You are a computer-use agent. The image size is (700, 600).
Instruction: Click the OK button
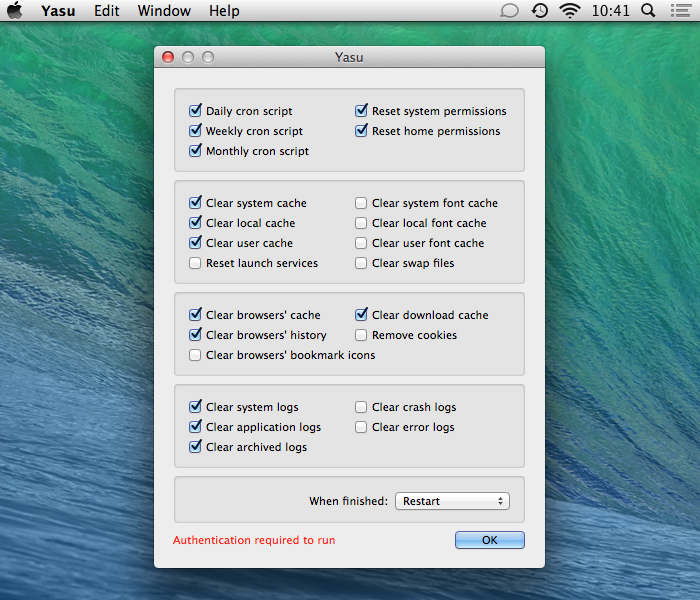tap(490, 540)
